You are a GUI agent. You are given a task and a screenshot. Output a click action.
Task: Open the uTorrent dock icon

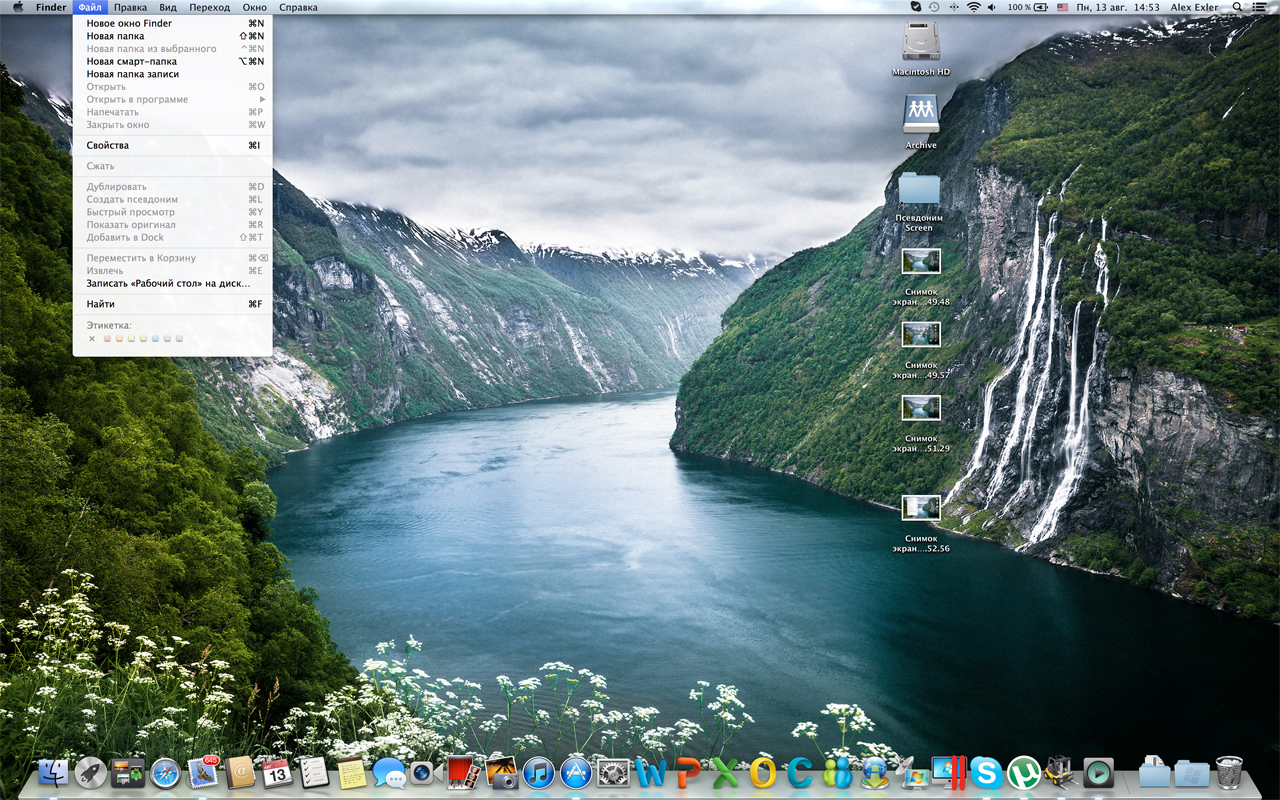(1023, 773)
